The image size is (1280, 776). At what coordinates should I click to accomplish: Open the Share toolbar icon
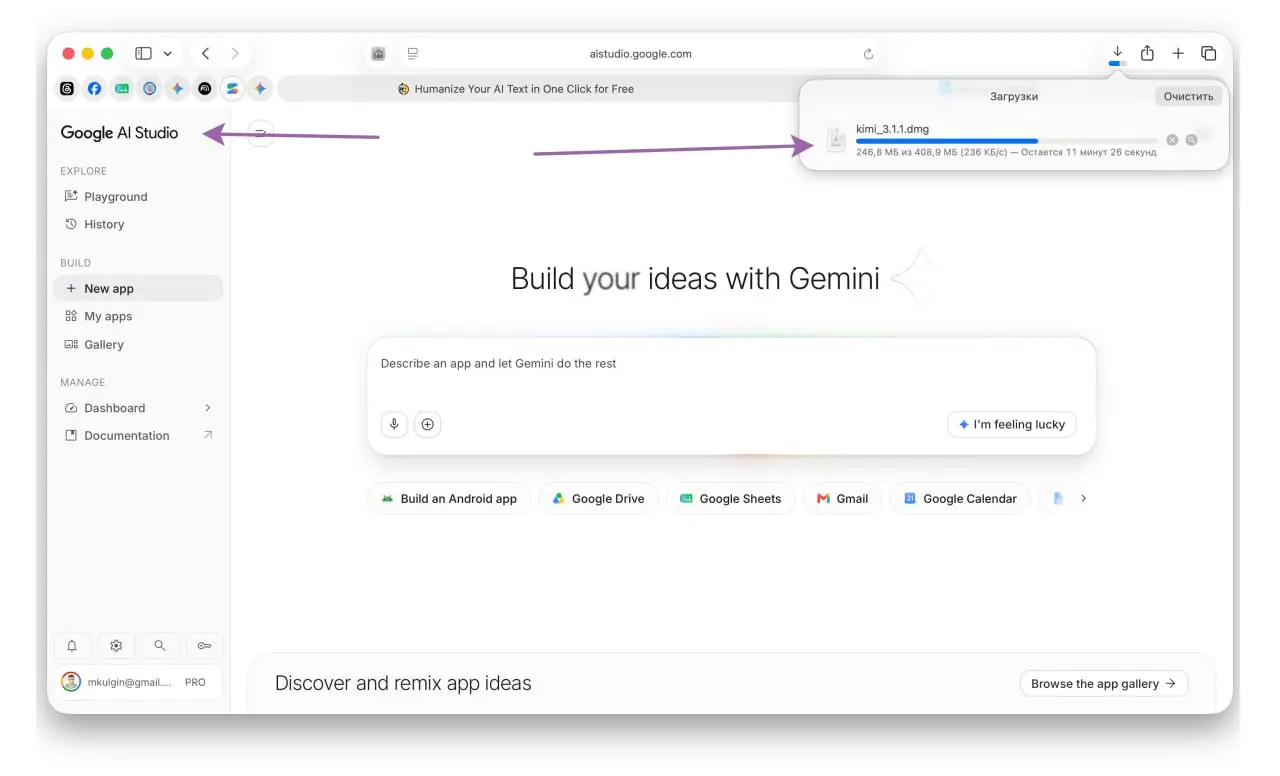(1147, 54)
